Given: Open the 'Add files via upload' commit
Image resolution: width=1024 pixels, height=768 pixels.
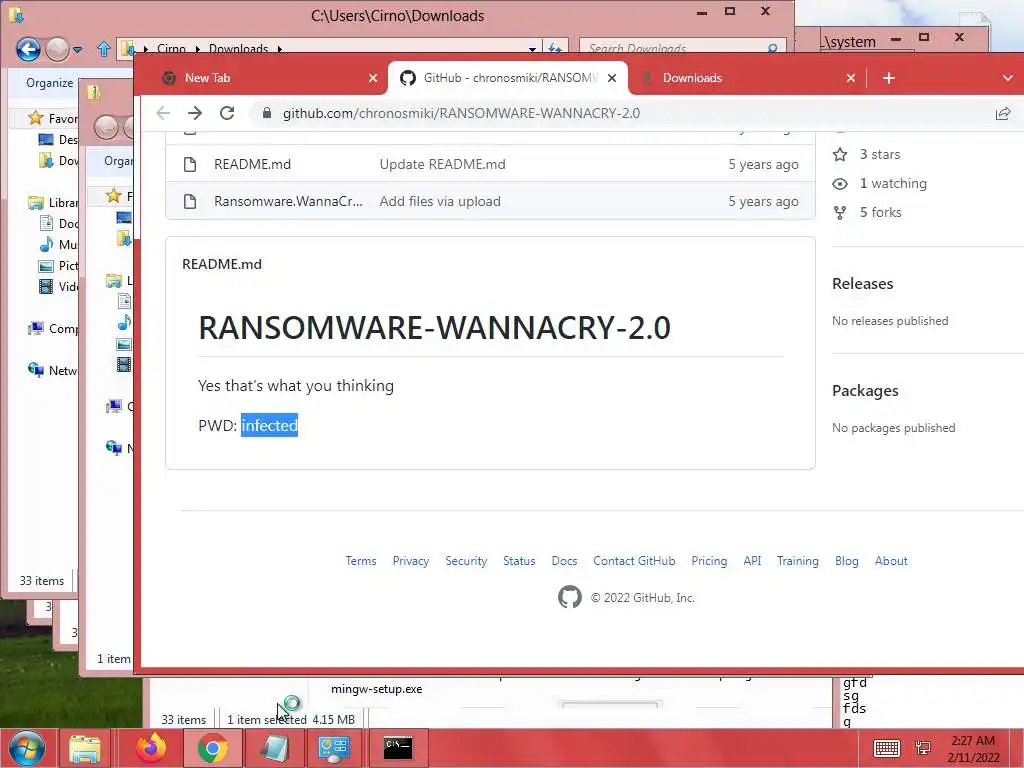Looking at the screenshot, I should coord(440,201).
